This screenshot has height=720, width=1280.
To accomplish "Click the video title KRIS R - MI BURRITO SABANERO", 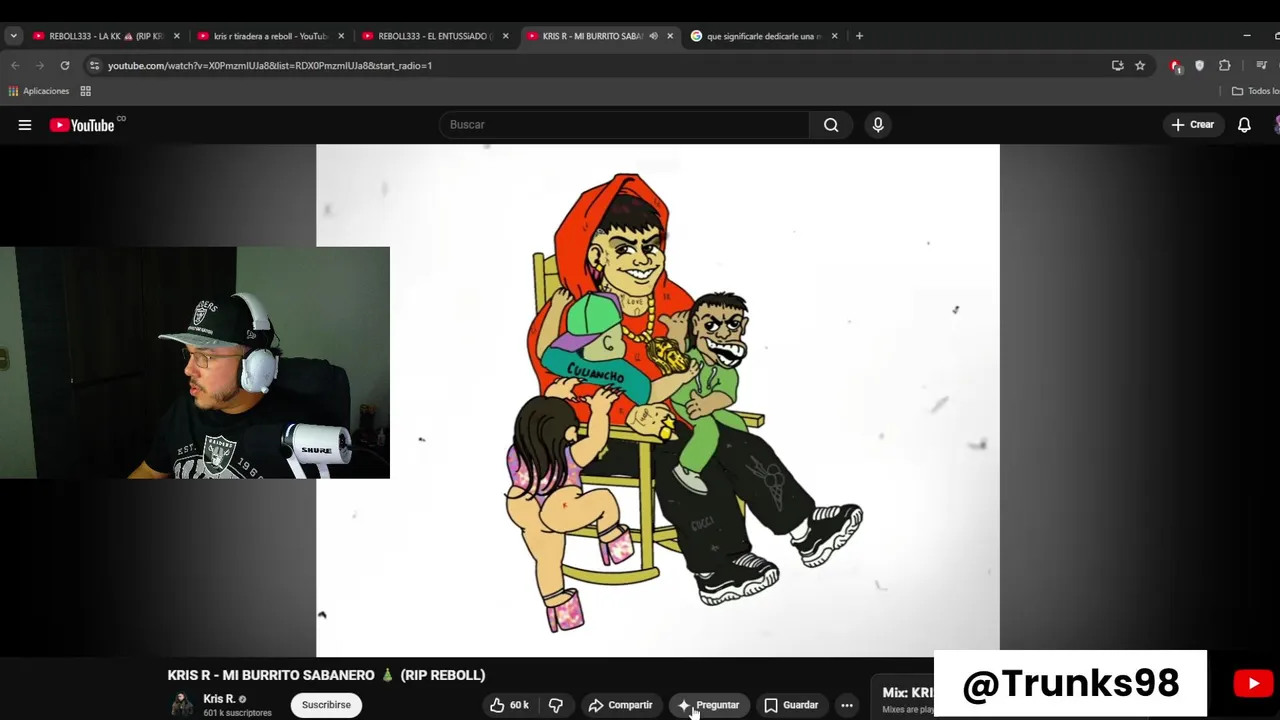I will 326,675.
